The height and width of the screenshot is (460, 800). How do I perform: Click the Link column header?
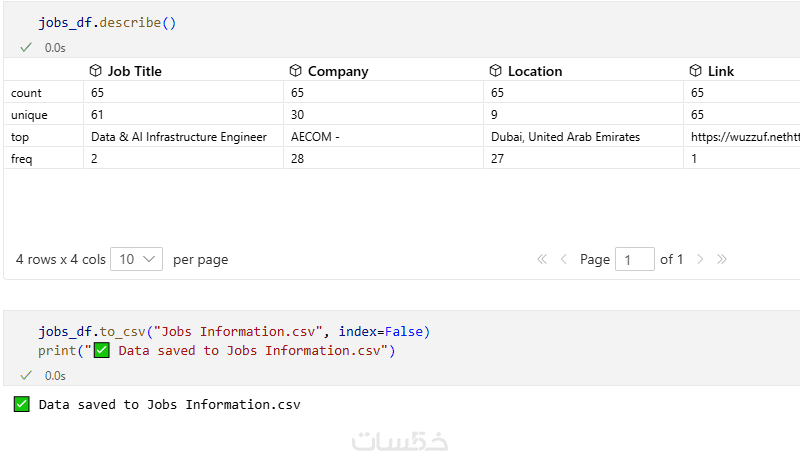(721, 71)
